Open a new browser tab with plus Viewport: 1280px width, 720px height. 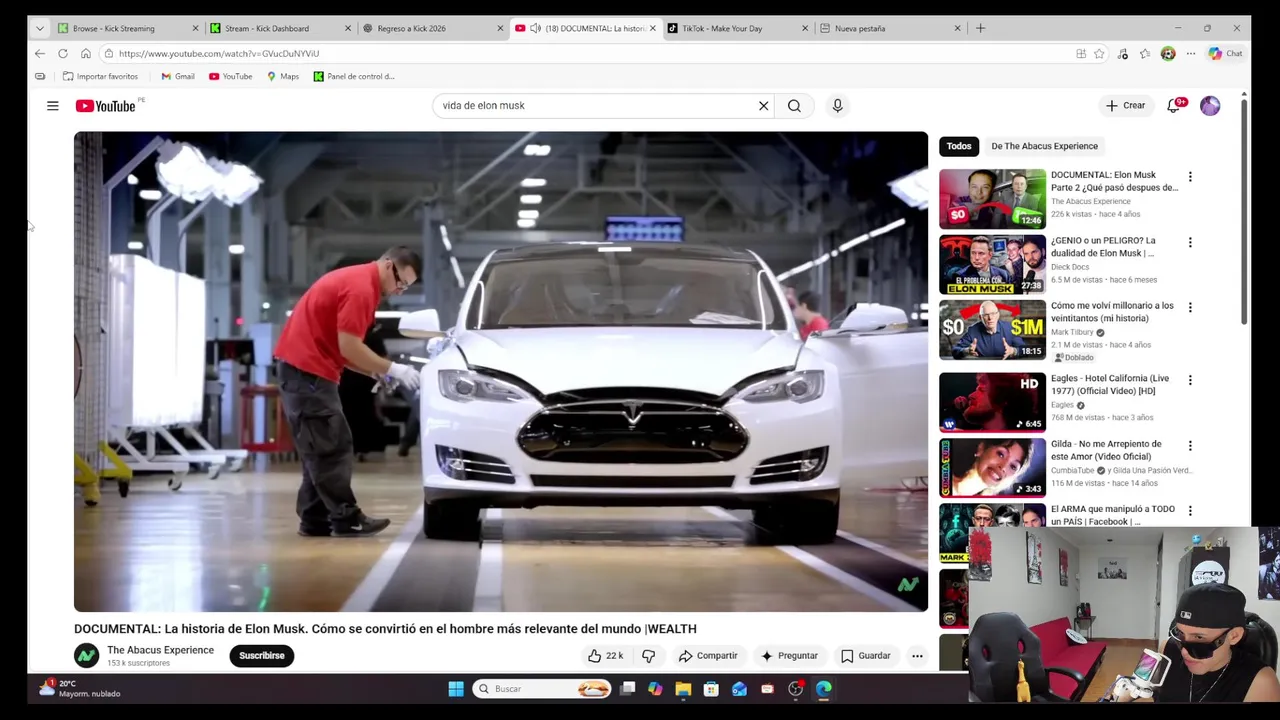pyautogui.click(x=980, y=28)
